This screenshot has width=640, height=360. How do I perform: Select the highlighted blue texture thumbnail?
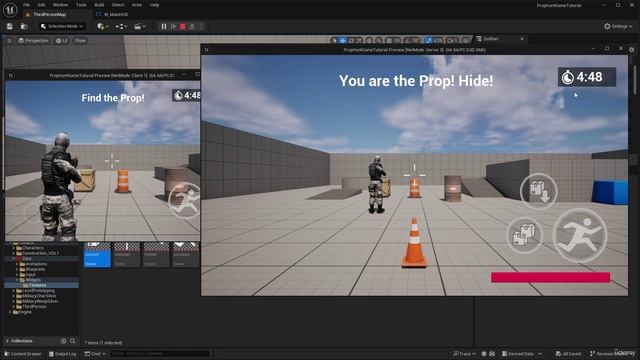(x=97, y=255)
